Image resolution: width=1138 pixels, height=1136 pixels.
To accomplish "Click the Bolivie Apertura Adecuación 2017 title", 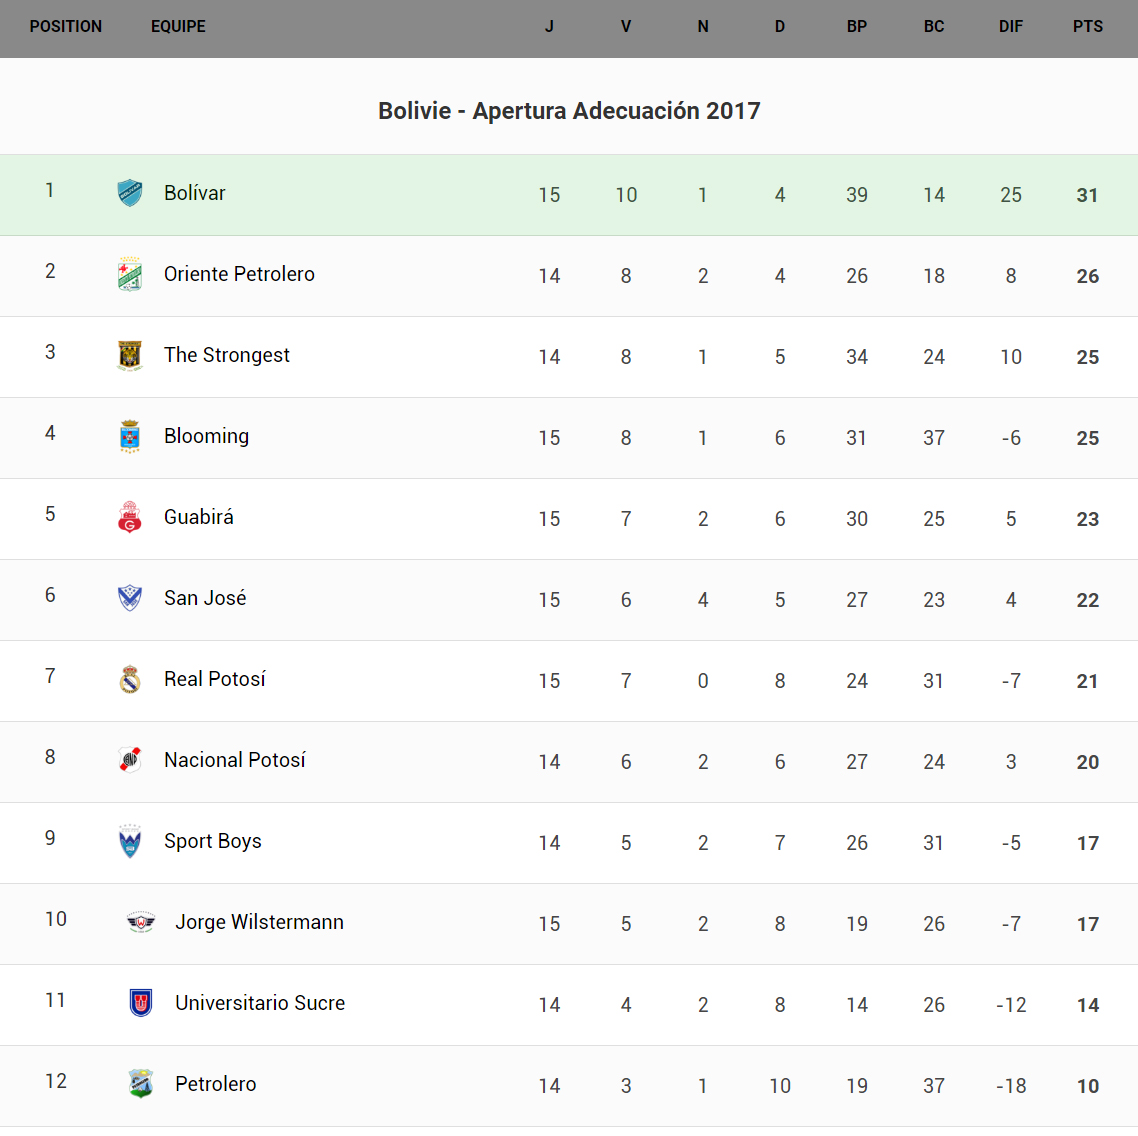I will 569,111.
